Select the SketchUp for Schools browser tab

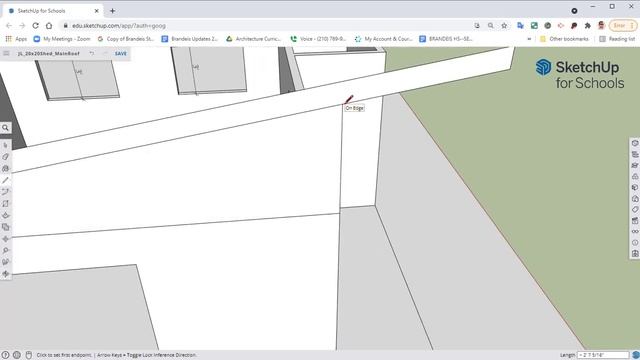coord(53,11)
